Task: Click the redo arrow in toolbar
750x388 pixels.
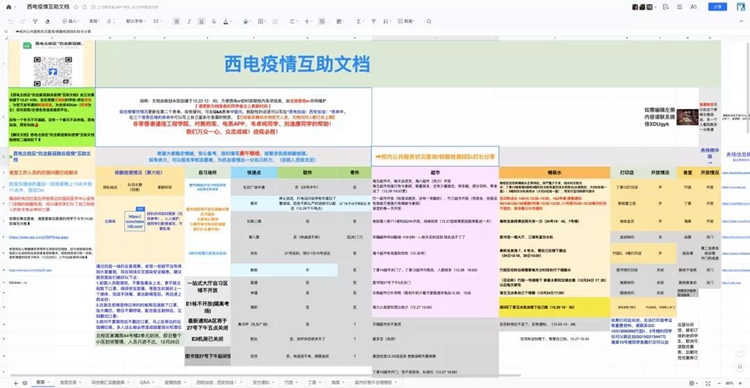Action: point(22,22)
